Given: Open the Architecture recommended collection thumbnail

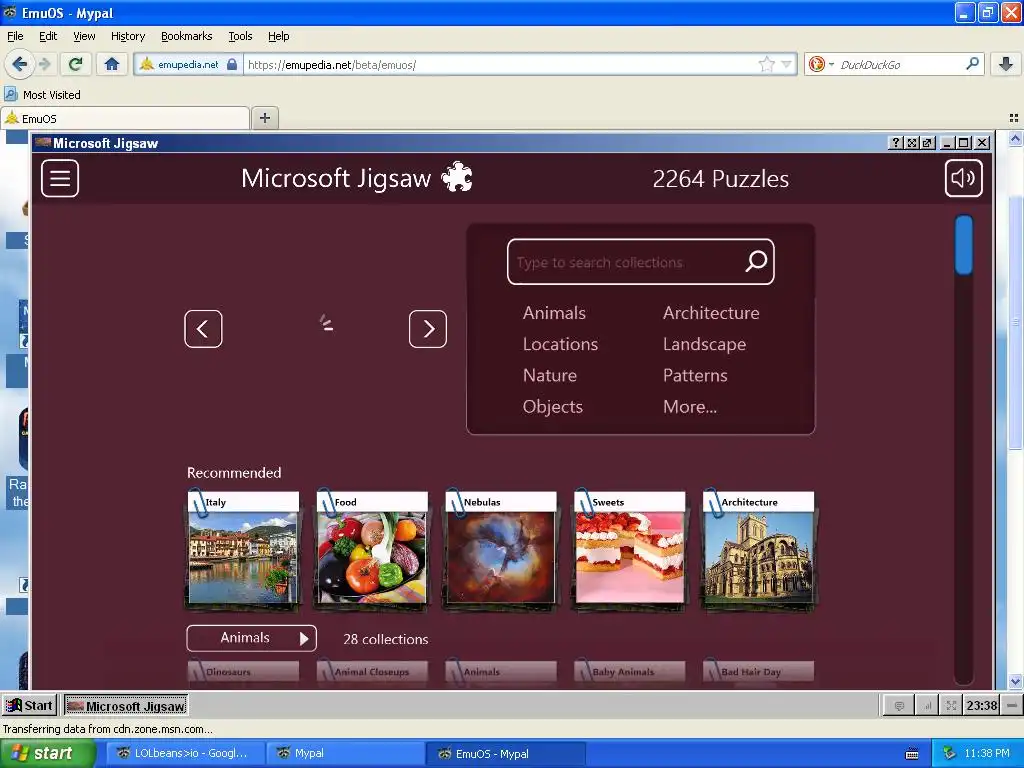Looking at the screenshot, I should click(758, 551).
